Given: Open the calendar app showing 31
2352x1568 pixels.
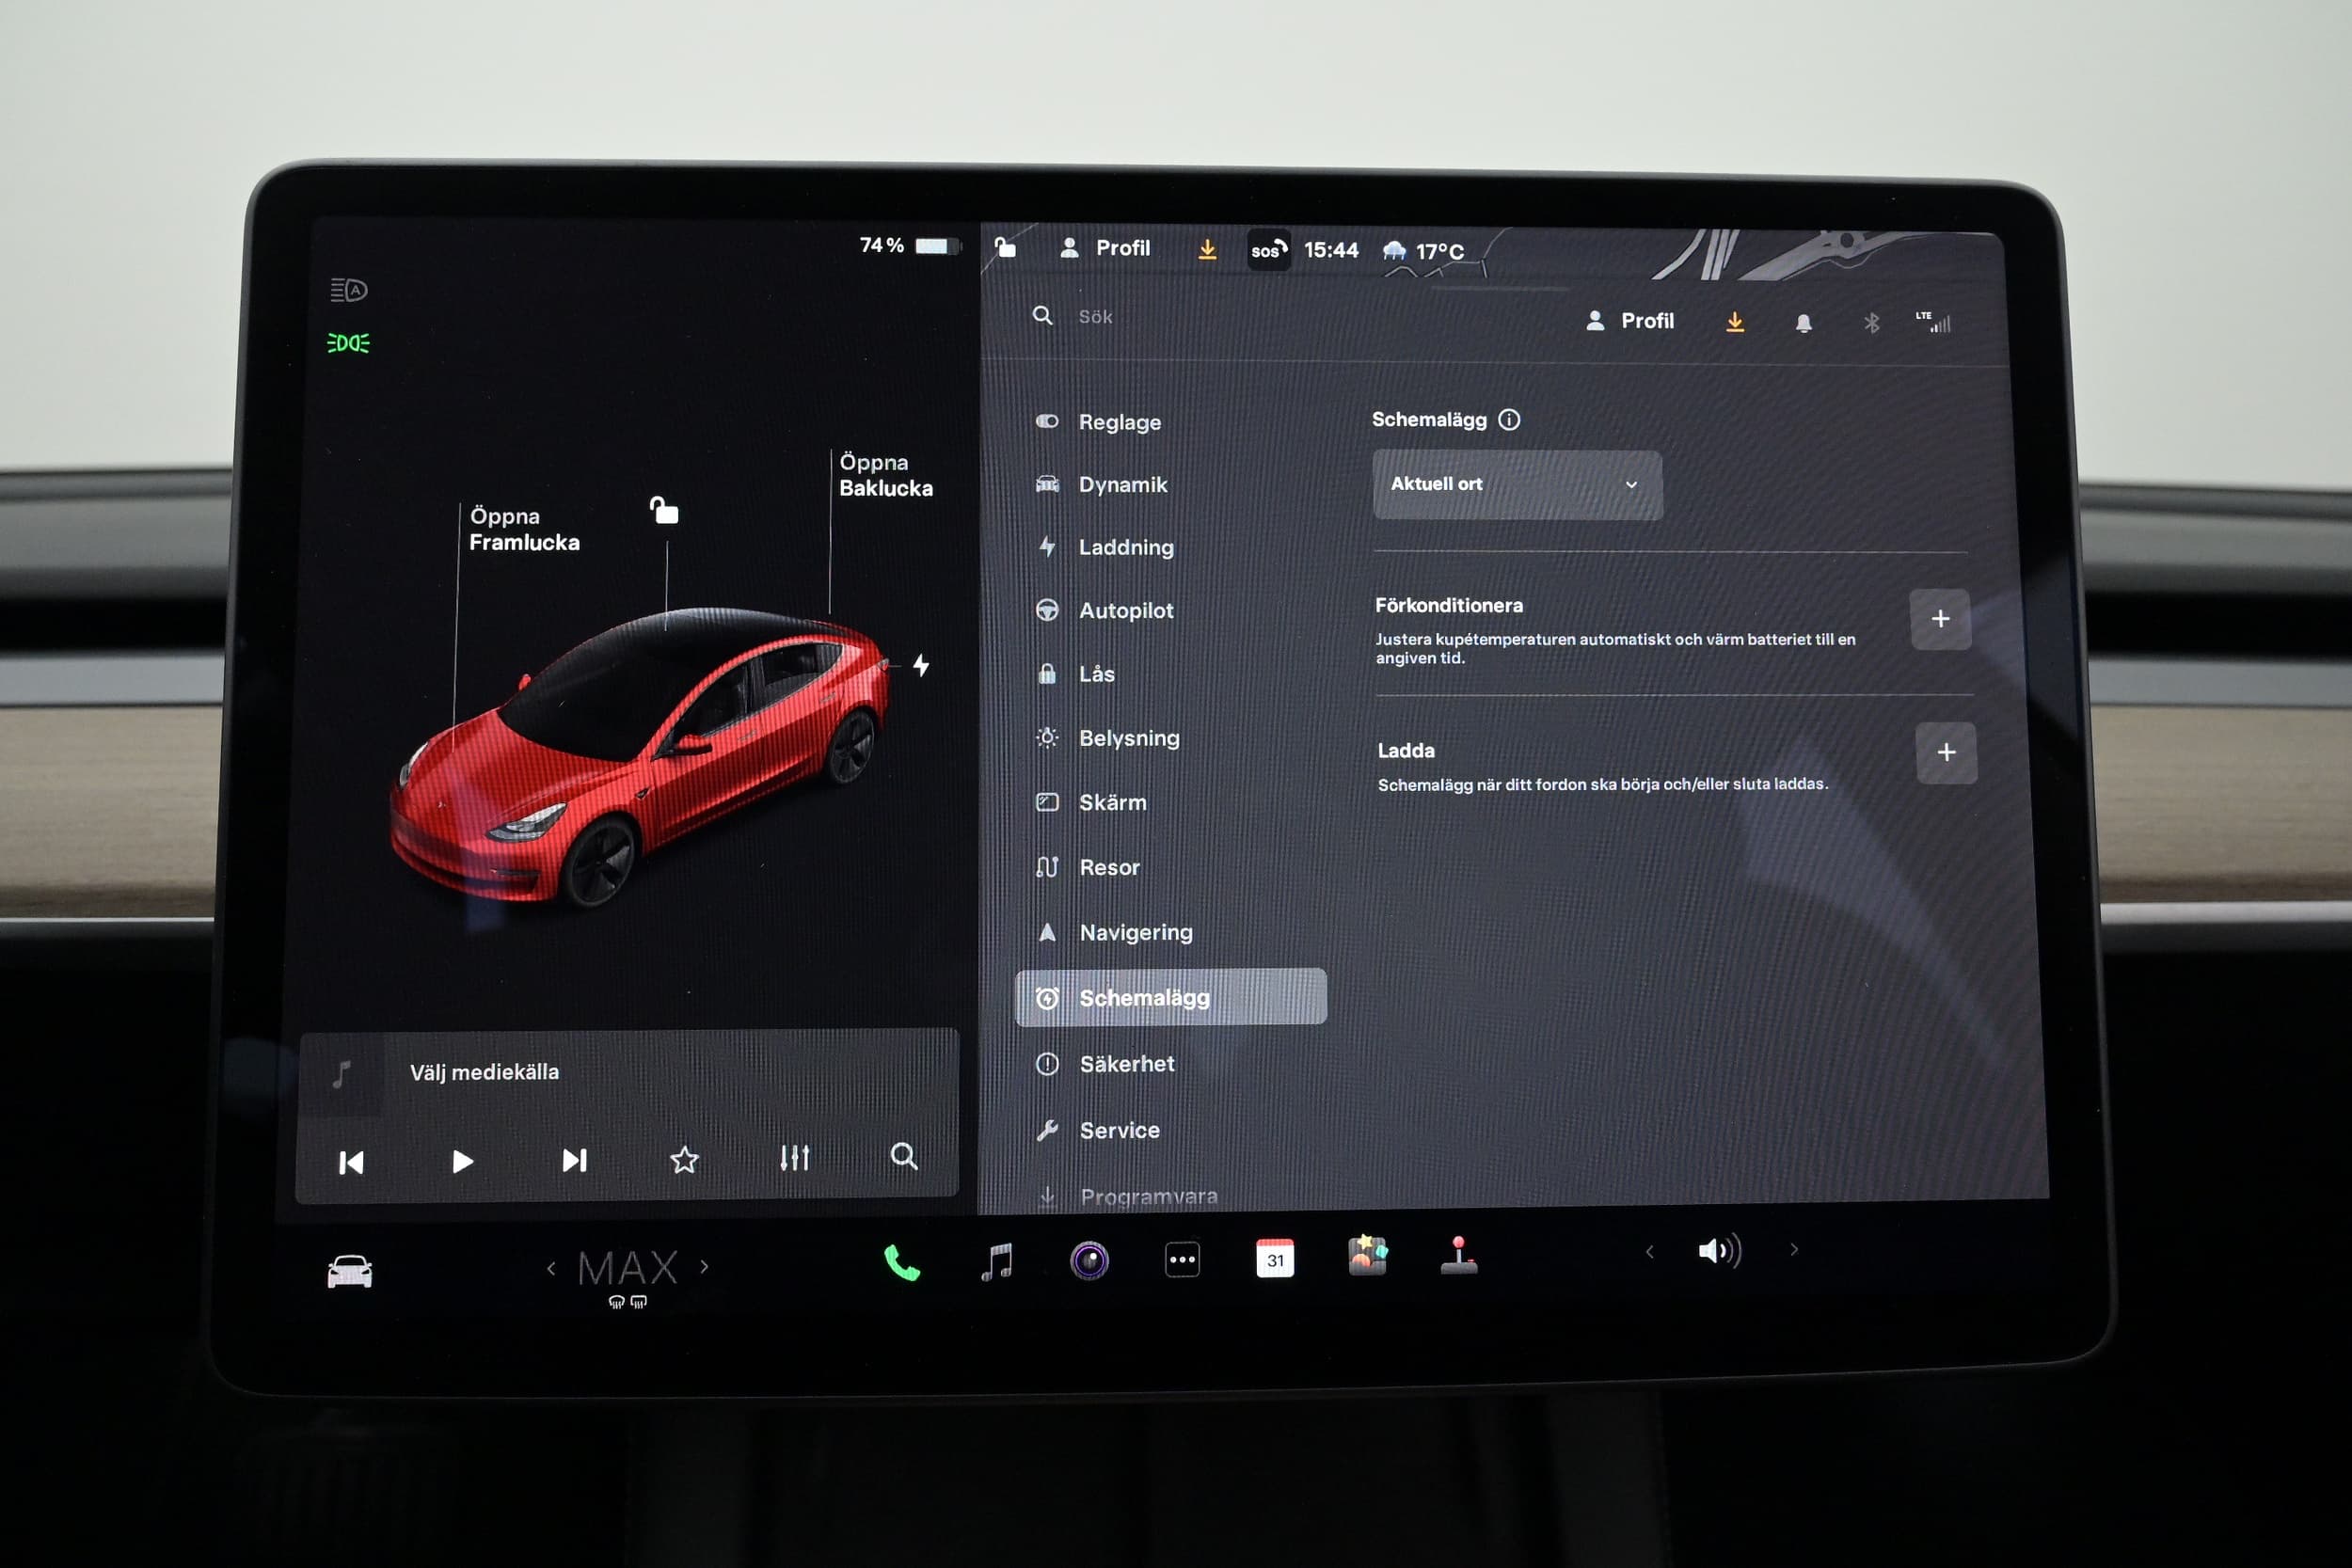Looking at the screenshot, I should pos(1275,1258).
